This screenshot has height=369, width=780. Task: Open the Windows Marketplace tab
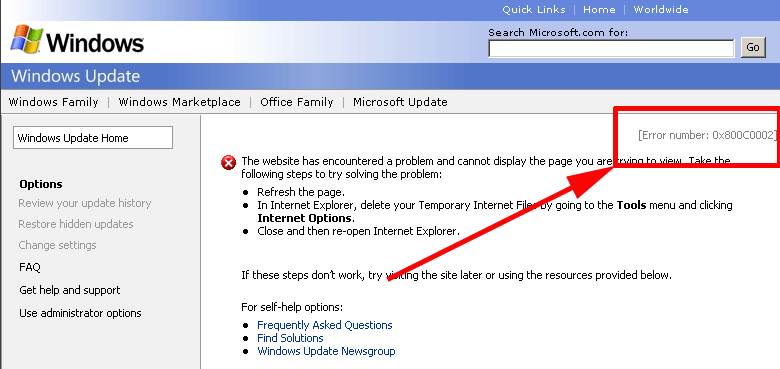tap(180, 102)
